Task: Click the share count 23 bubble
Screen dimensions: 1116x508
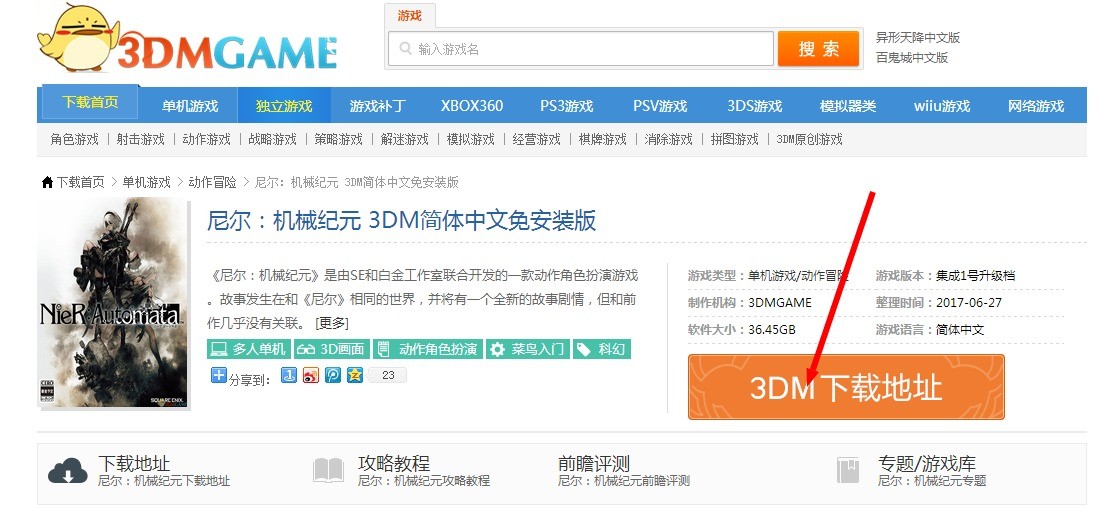Action: coord(388,375)
